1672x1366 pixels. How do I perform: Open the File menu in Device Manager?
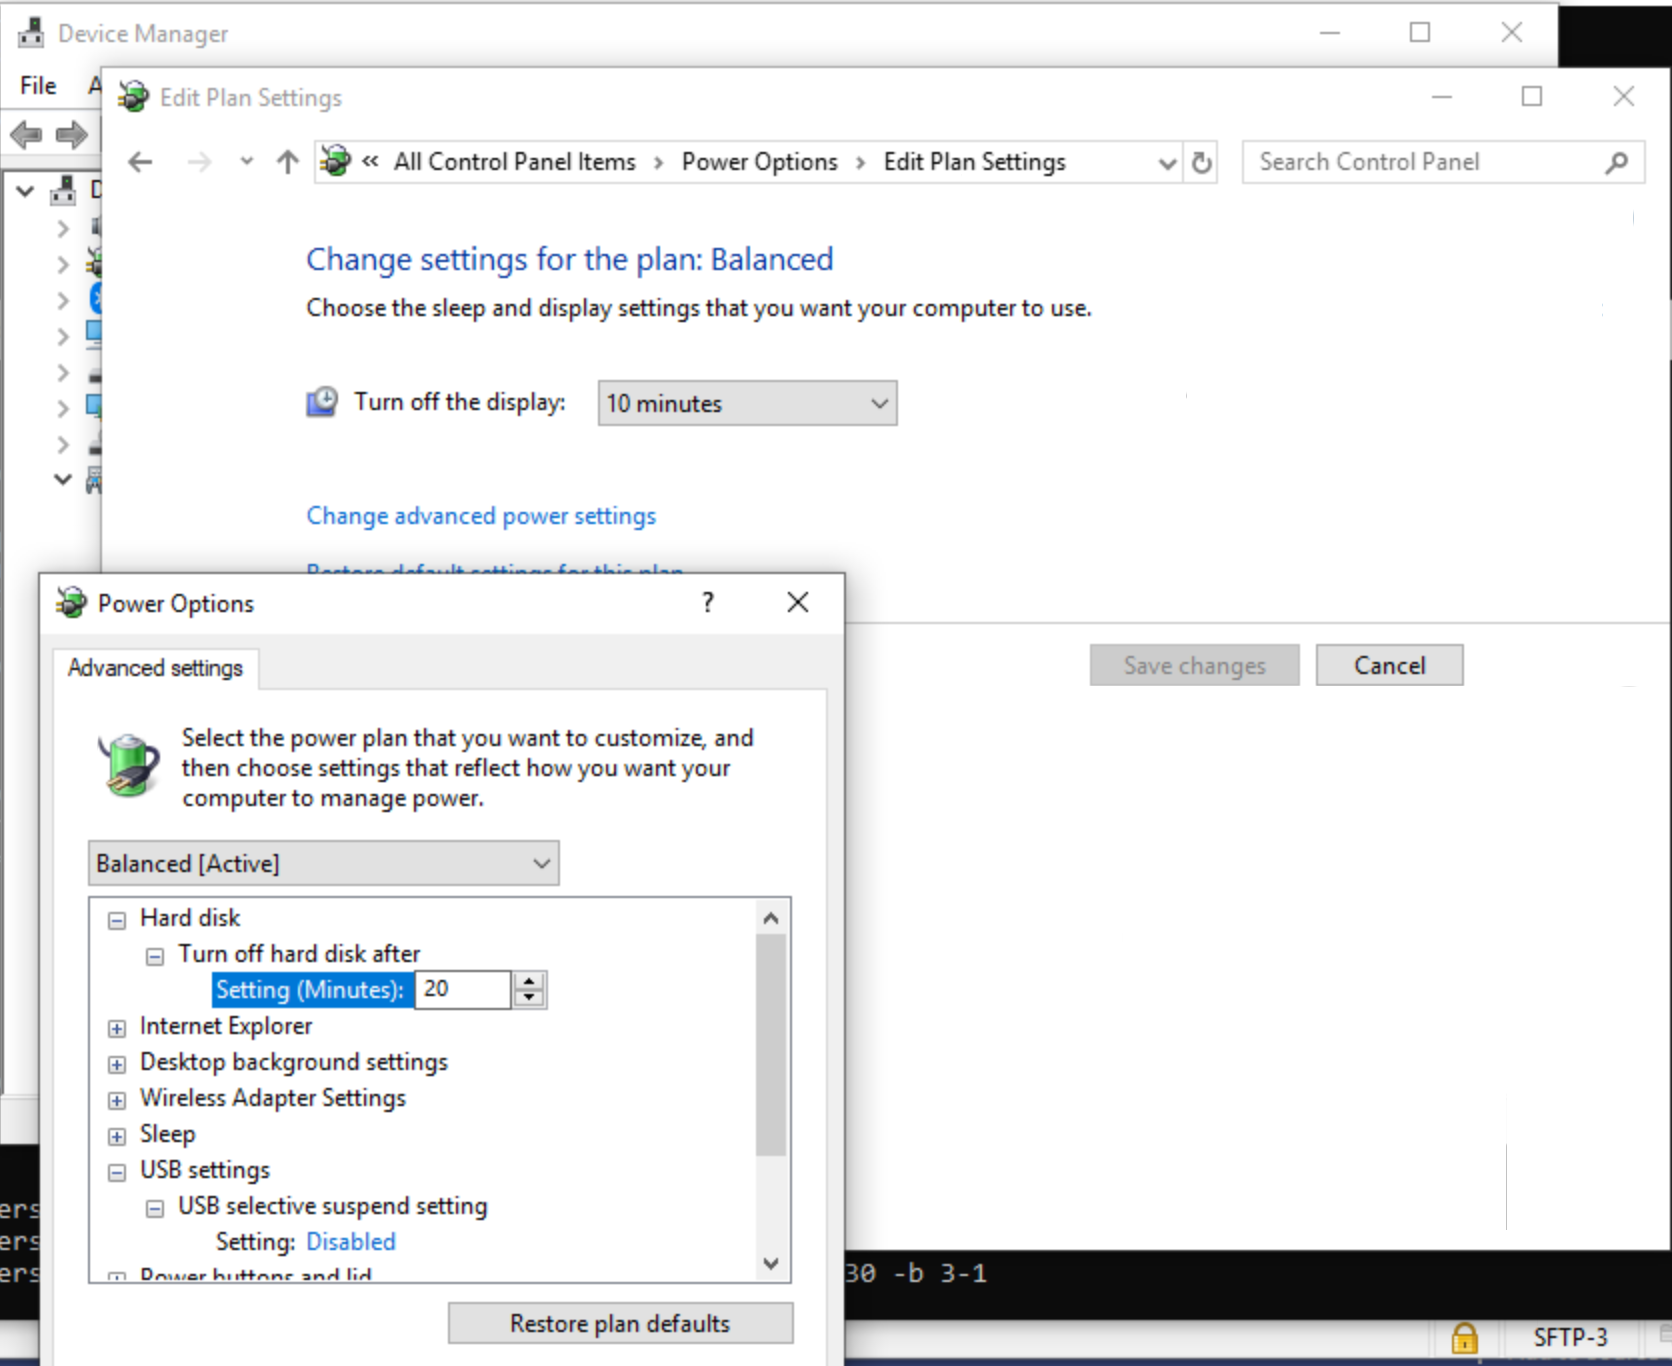[x=36, y=85]
